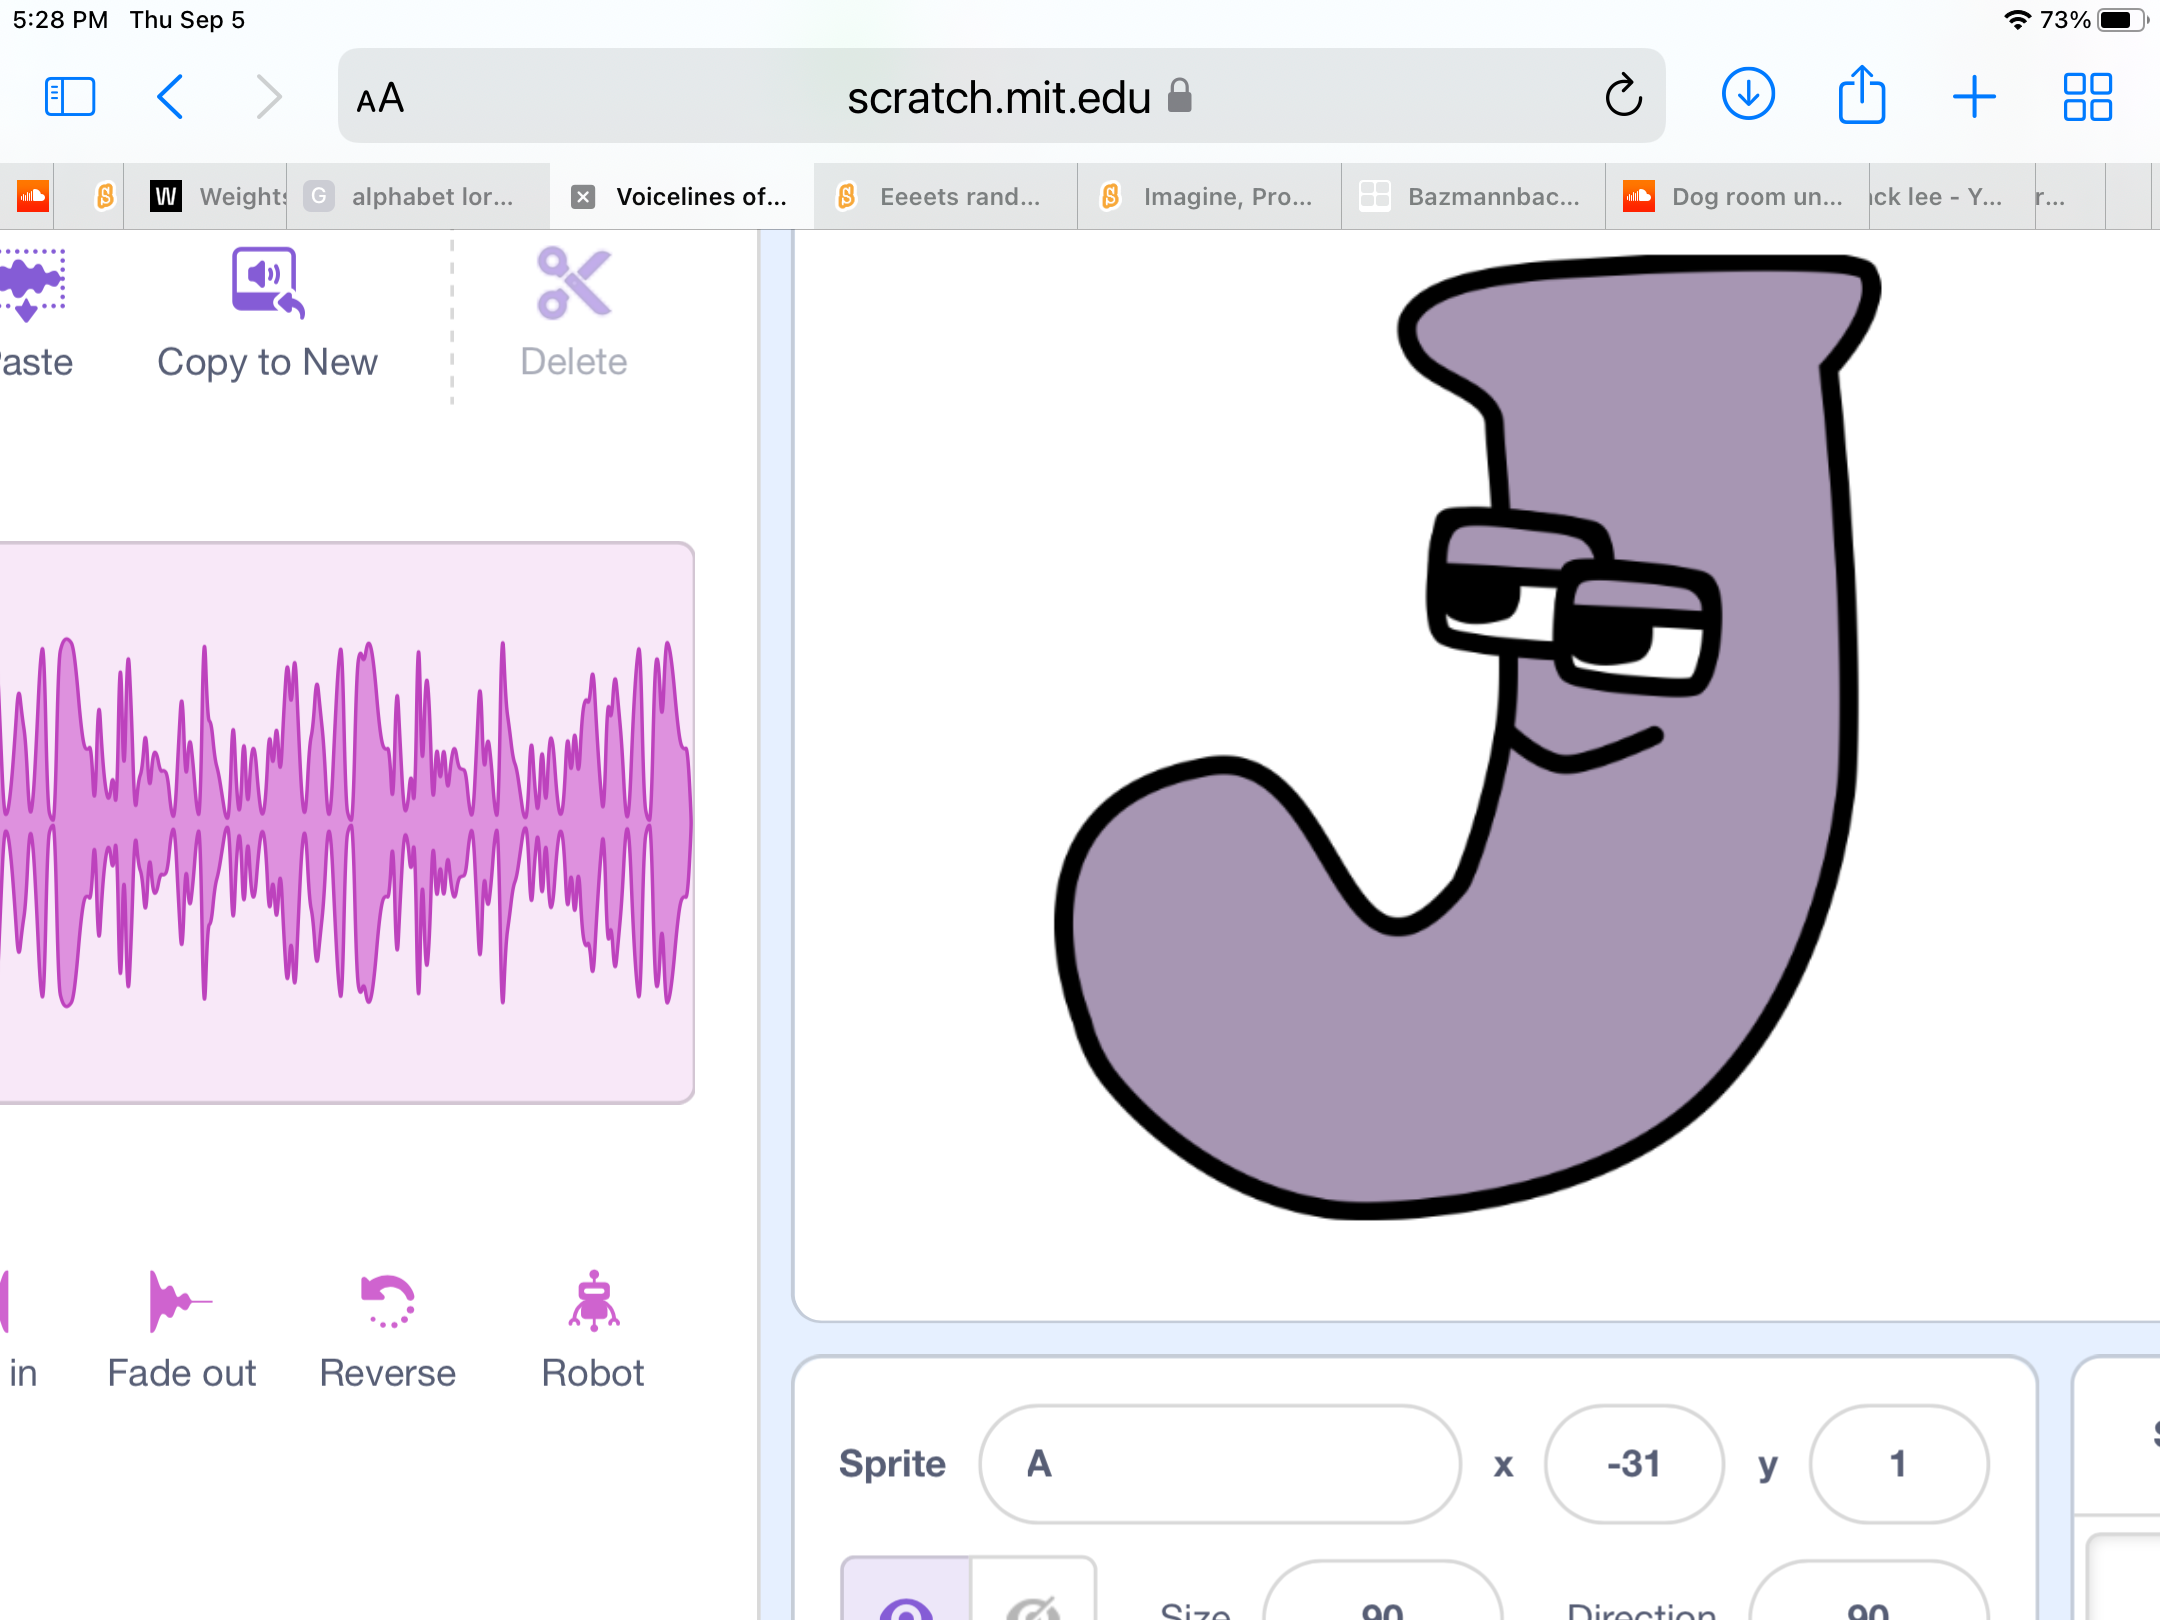The width and height of the screenshot is (2160, 1620).
Task: Click the scratch.mit.edu address bar
Action: (1001, 96)
